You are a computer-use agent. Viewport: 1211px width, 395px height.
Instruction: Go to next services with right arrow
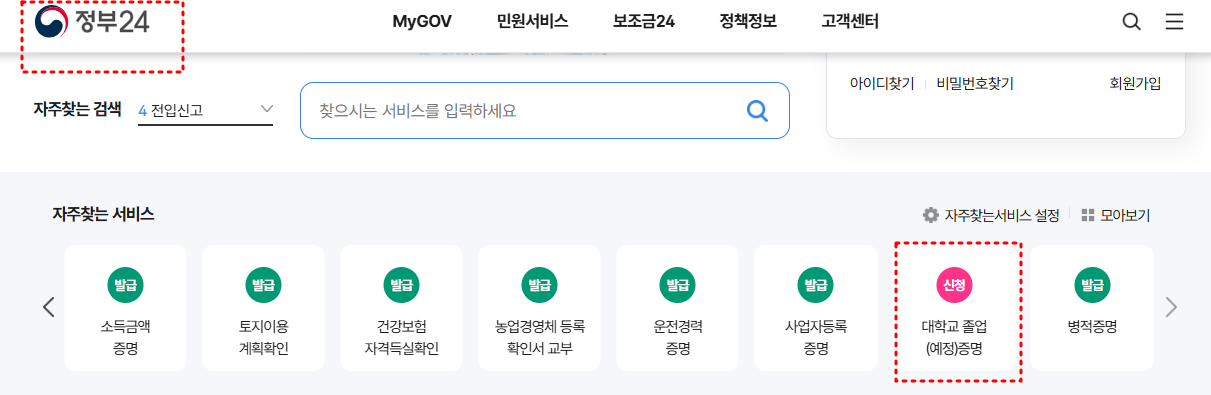(1172, 307)
